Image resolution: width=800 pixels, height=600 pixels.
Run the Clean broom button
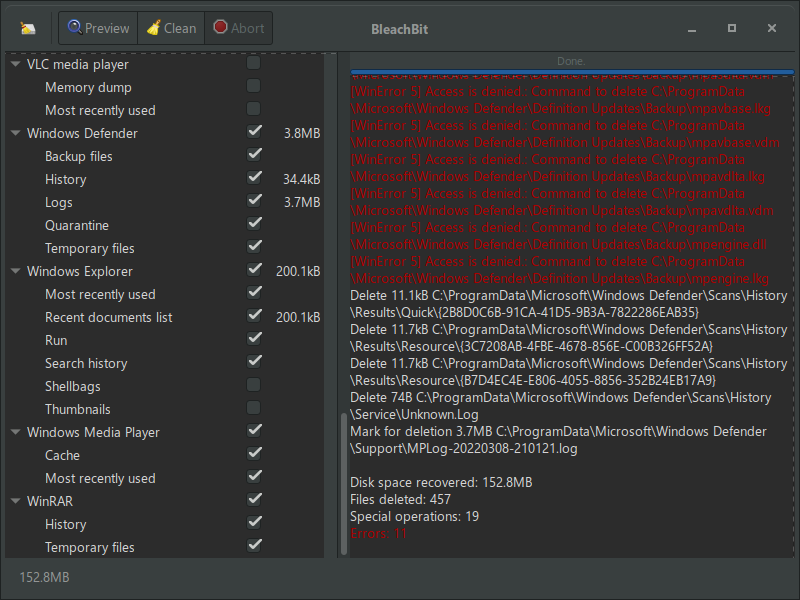[171, 28]
